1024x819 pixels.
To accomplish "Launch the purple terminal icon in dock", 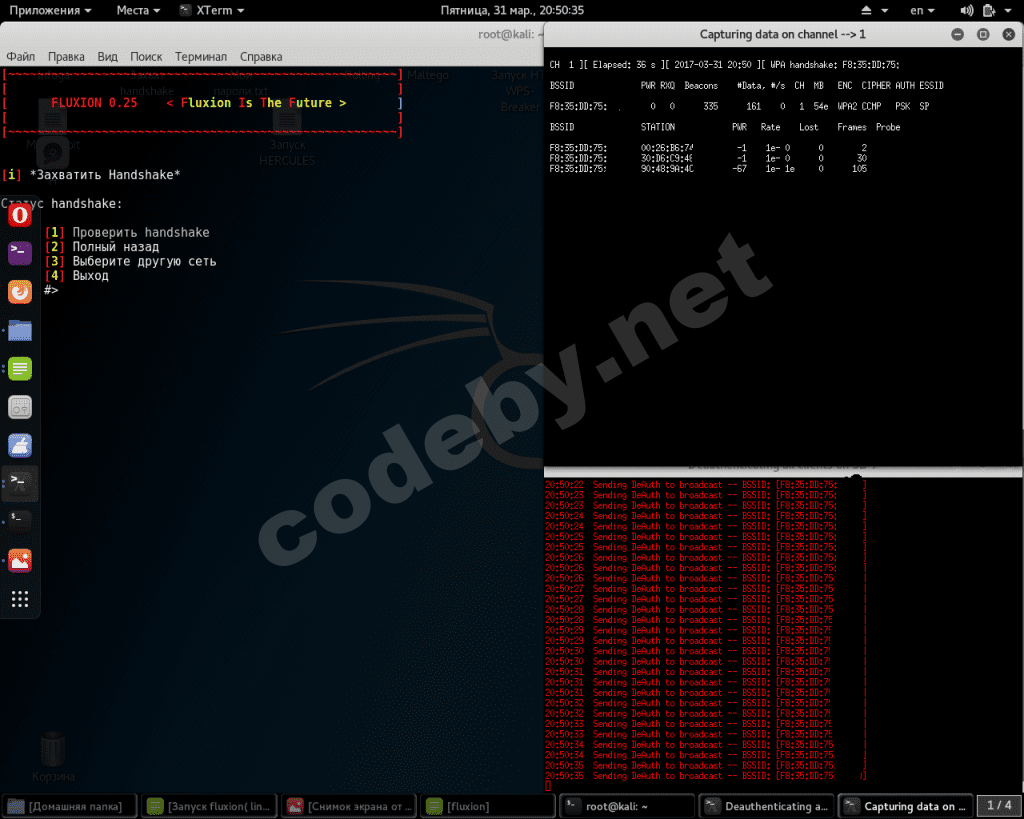I will click(x=20, y=253).
